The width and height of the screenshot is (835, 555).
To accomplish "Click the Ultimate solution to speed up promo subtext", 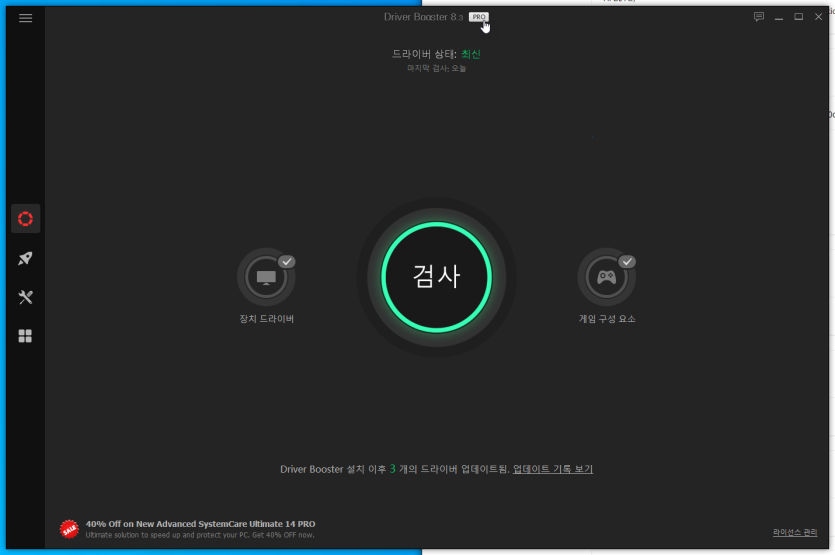I will [x=200, y=535].
